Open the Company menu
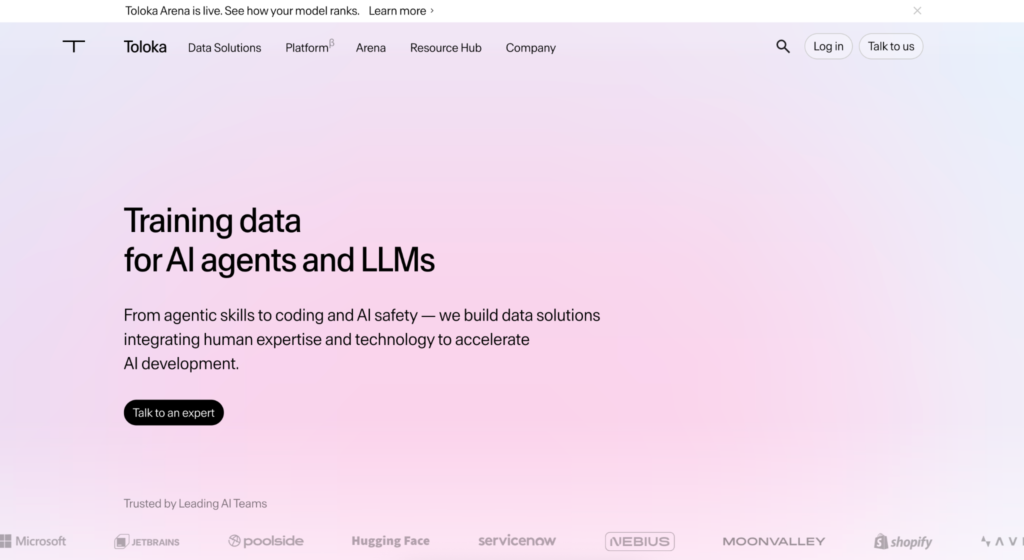 pyautogui.click(x=530, y=48)
